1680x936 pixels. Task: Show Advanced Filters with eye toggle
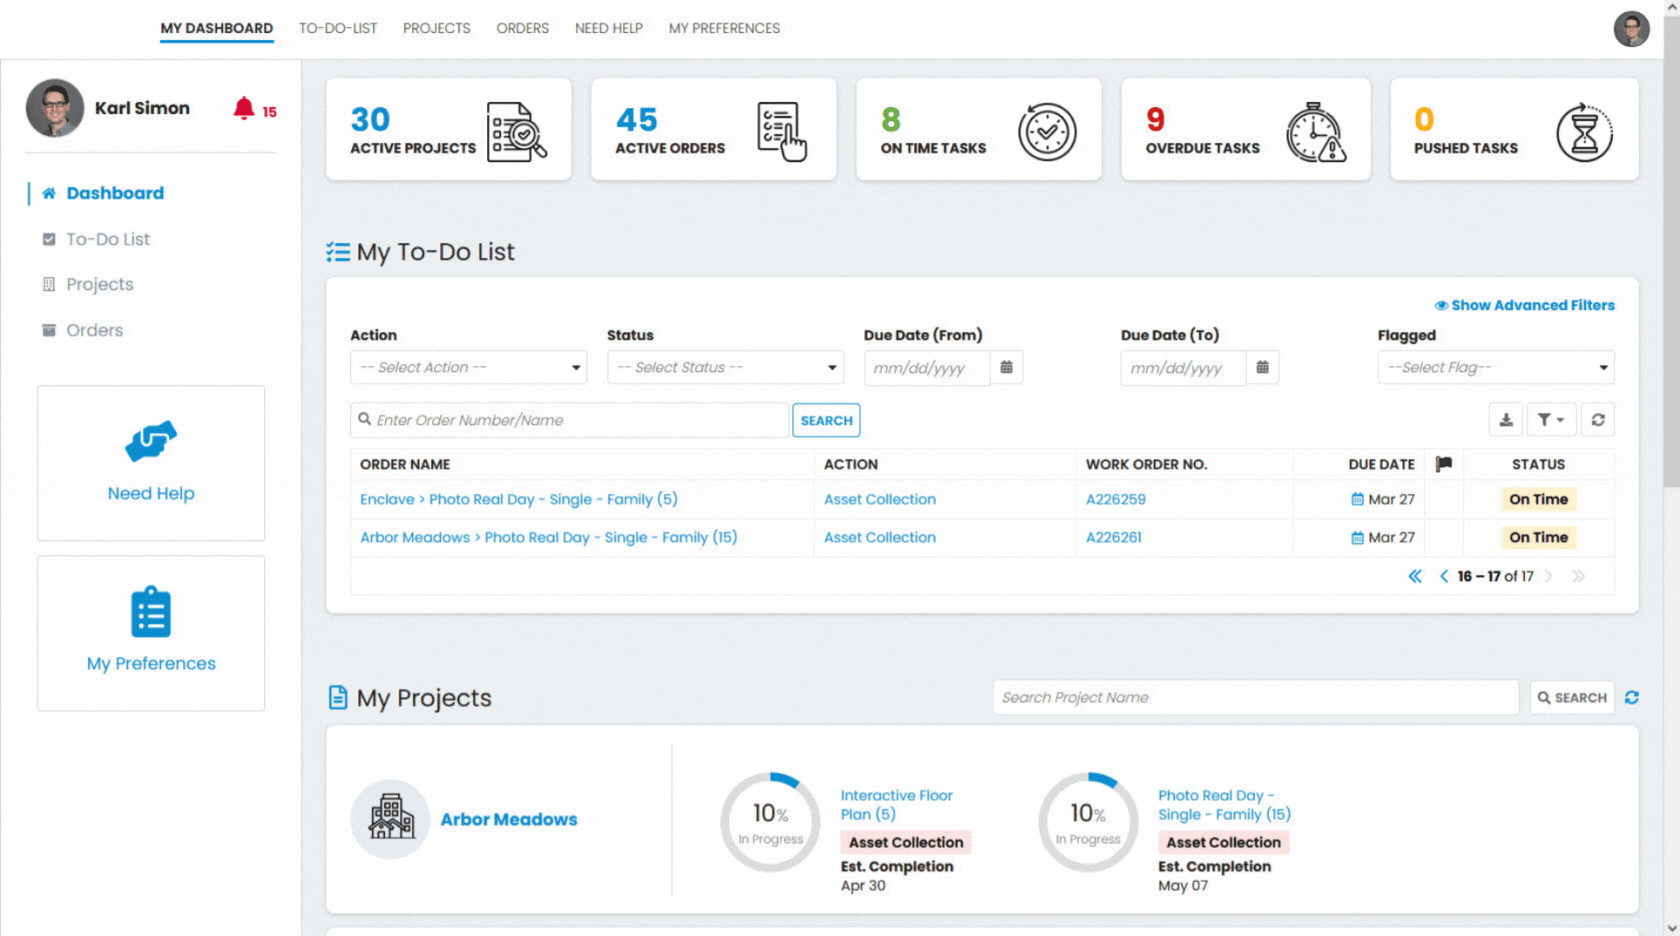click(1524, 305)
